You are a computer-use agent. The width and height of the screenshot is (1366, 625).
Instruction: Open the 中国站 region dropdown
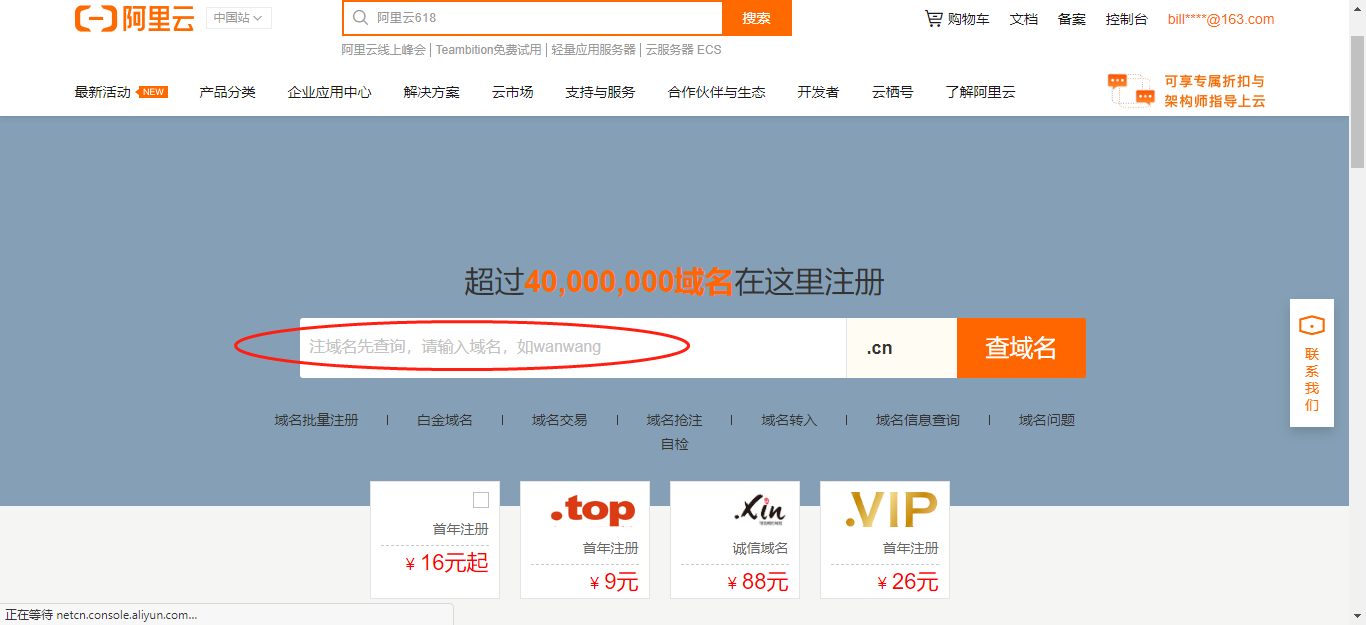tap(239, 18)
